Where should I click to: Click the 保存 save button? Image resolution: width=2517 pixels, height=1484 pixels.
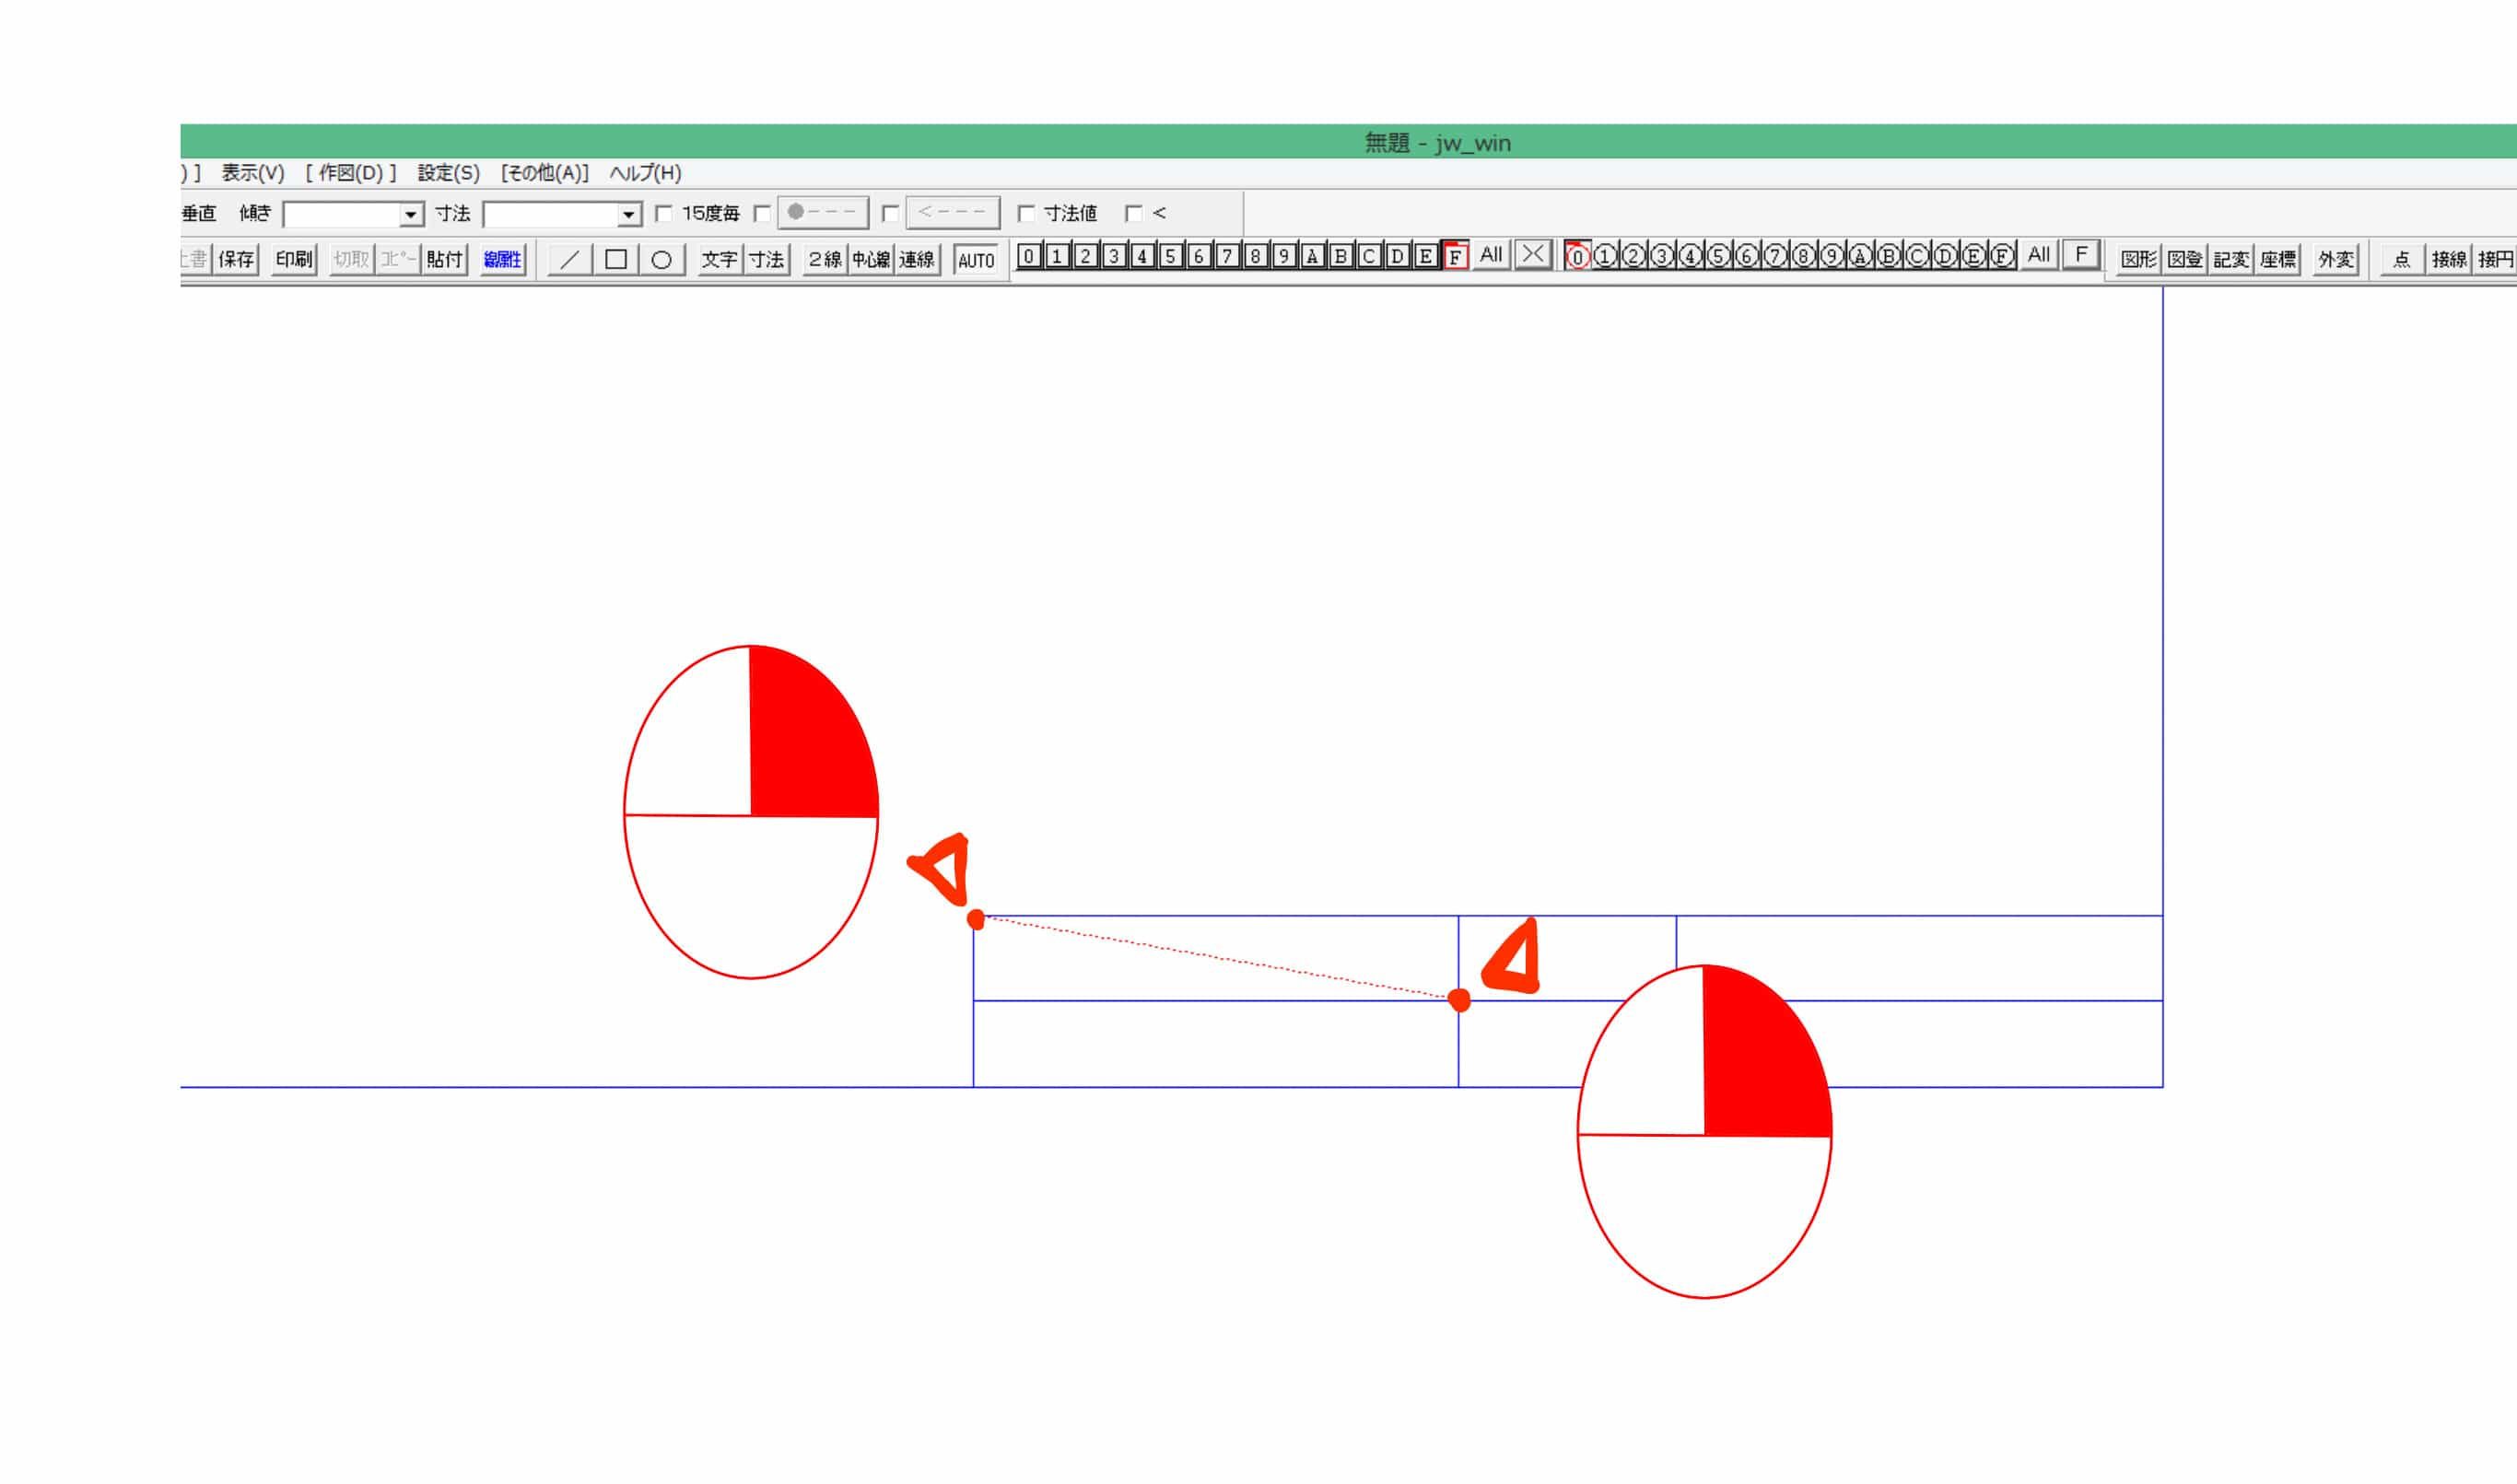coord(237,260)
